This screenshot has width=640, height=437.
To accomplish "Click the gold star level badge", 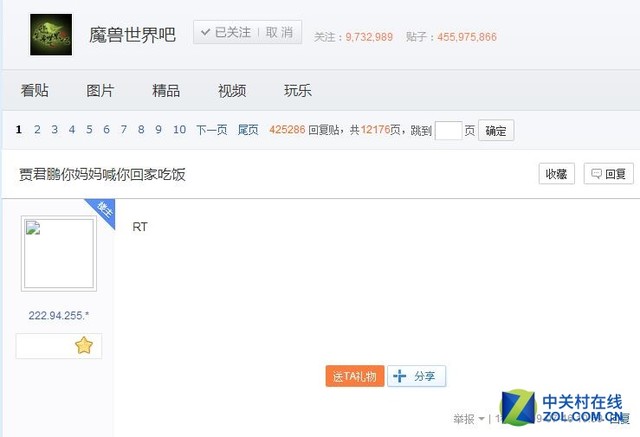I will [x=84, y=346].
